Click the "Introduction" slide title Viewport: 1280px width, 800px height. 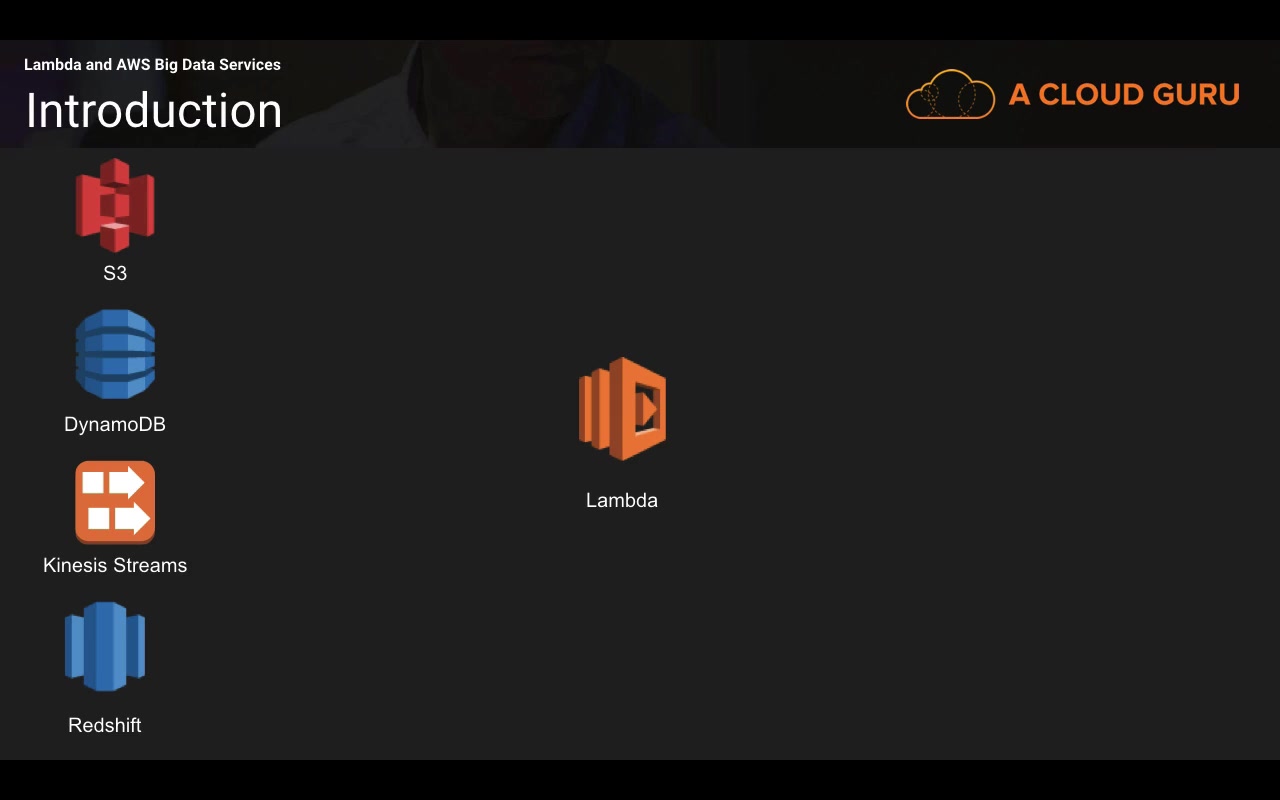point(154,110)
